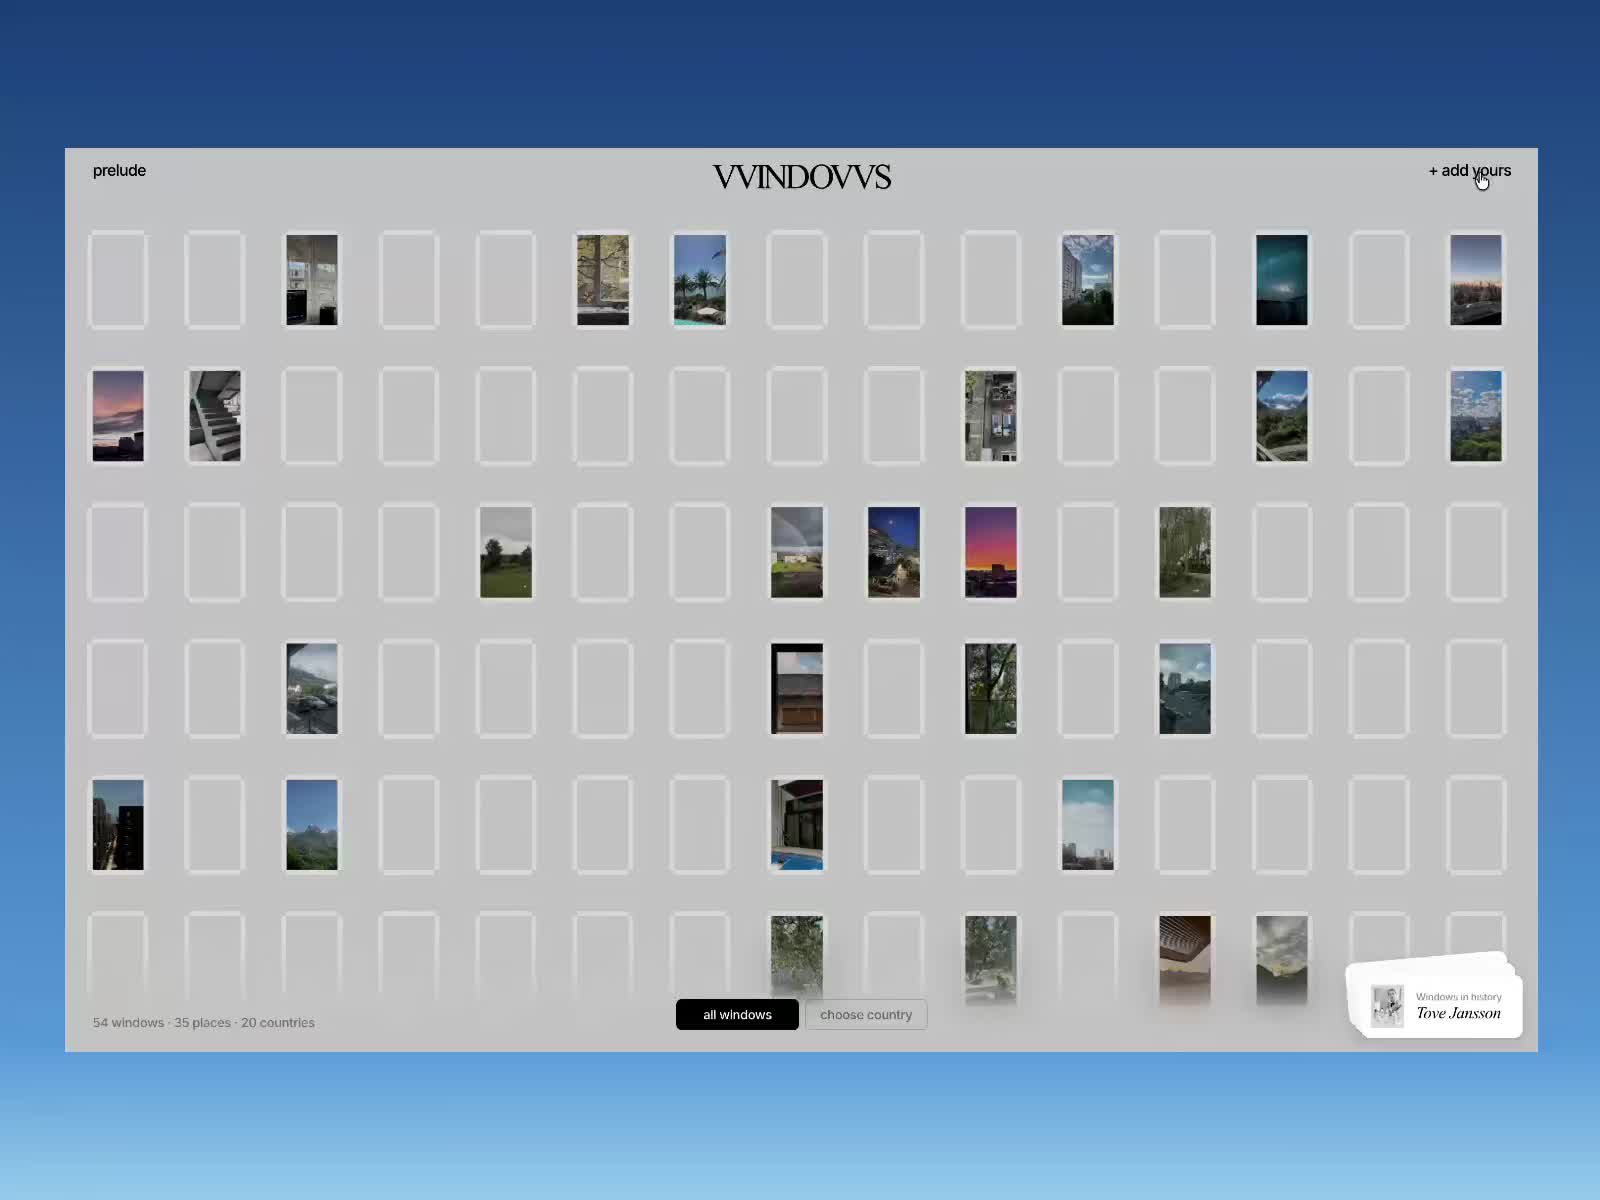Open the swimming pool patio photo
1600x1200 pixels.
[797, 825]
